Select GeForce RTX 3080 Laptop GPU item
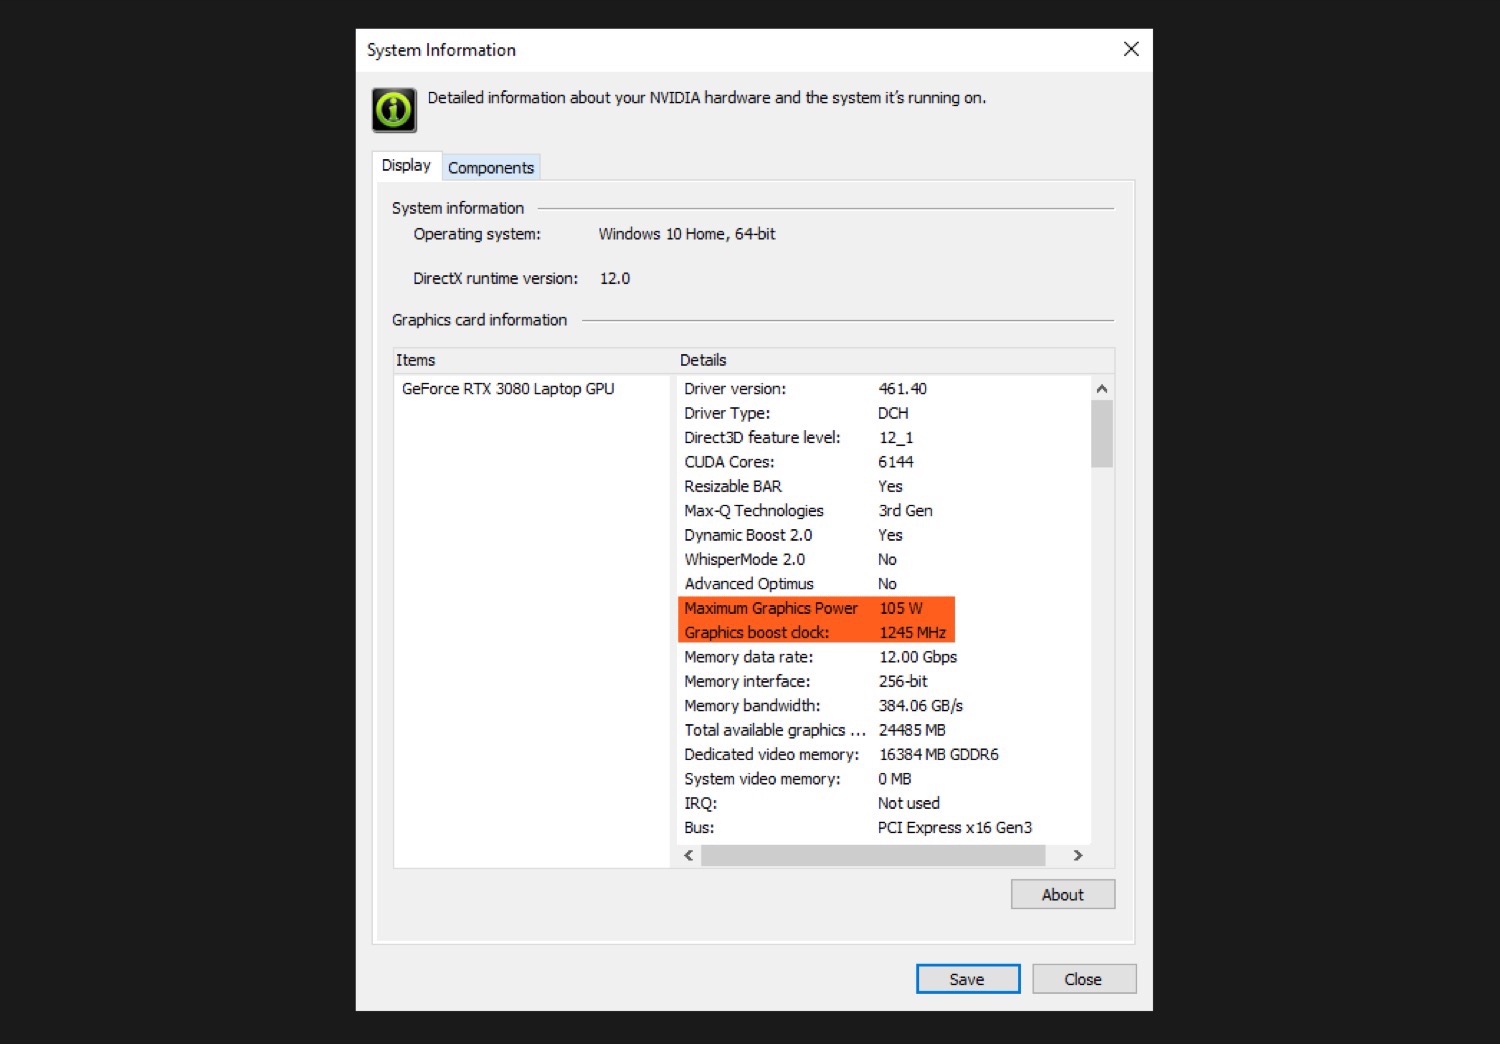Viewport: 1500px width, 1044px height. pyautogui.click(x=508, y=389)
